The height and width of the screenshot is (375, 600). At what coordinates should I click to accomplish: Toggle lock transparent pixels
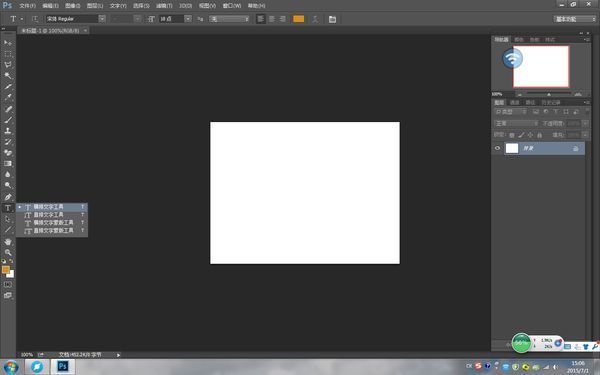coord(512,135)
